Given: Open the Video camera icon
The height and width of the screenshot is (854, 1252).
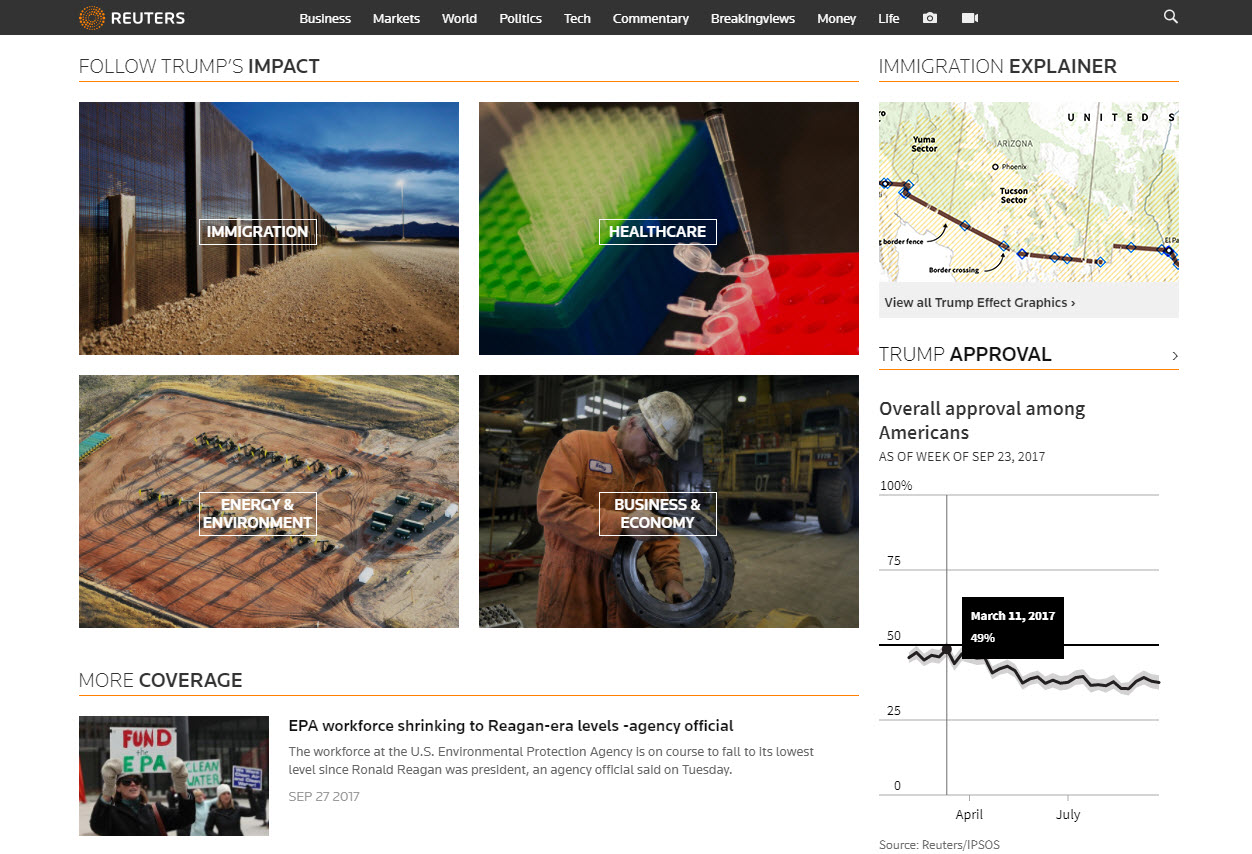Looking at the screenshot, I should (969, 18).
